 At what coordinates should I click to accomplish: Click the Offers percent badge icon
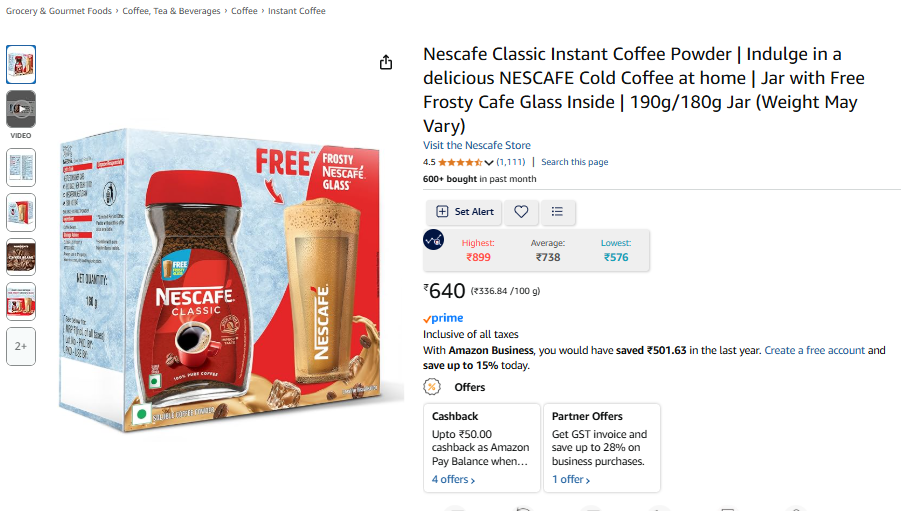pyautogui.click(x=432, y=387)
